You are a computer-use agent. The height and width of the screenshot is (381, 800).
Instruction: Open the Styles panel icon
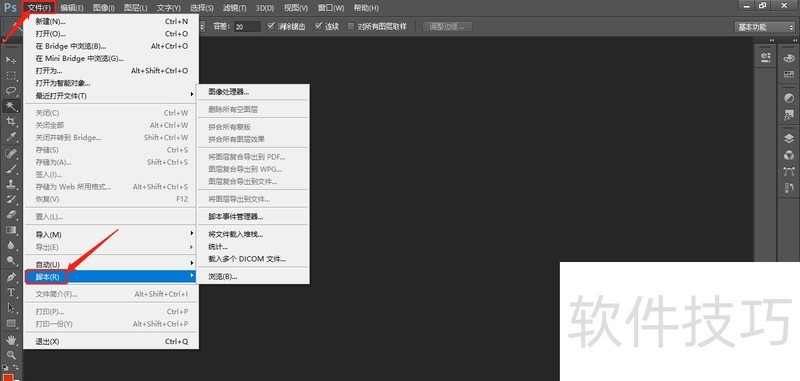[789, 115]
